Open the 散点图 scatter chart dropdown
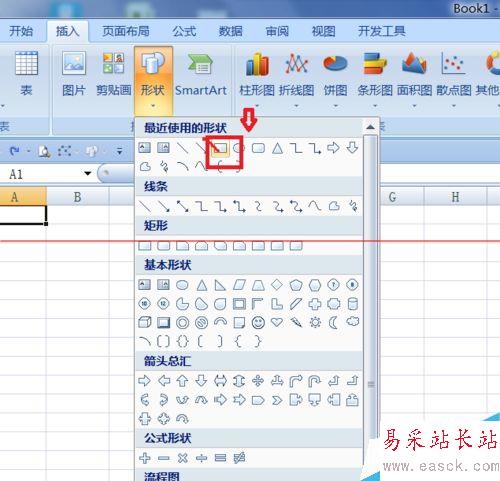The image size is (500, 481). 454,80
